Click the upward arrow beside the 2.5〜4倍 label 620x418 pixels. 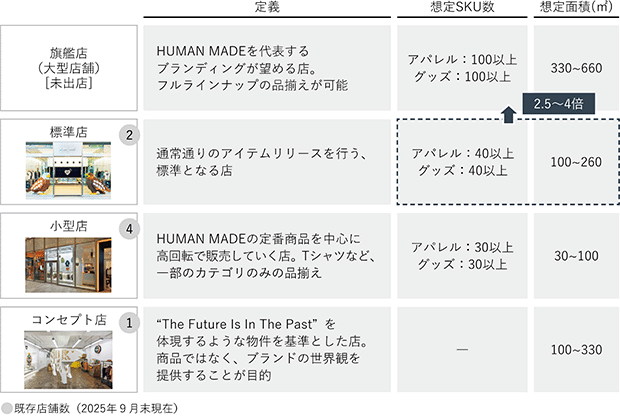click(x=507, y=113)
